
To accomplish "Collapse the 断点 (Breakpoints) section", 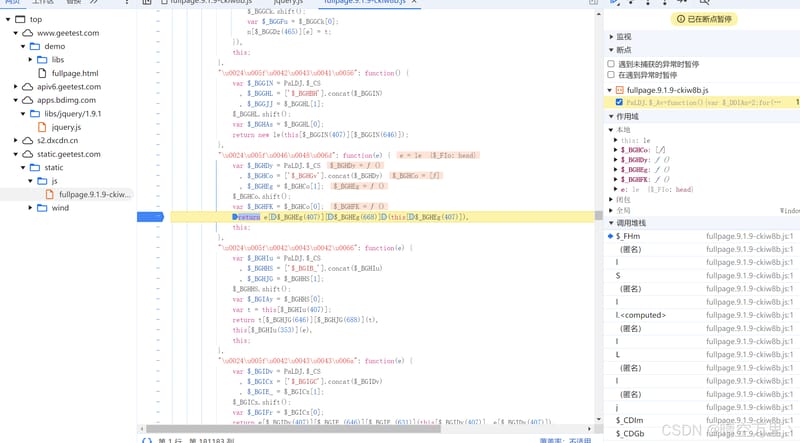I will [x=611, y=50].
